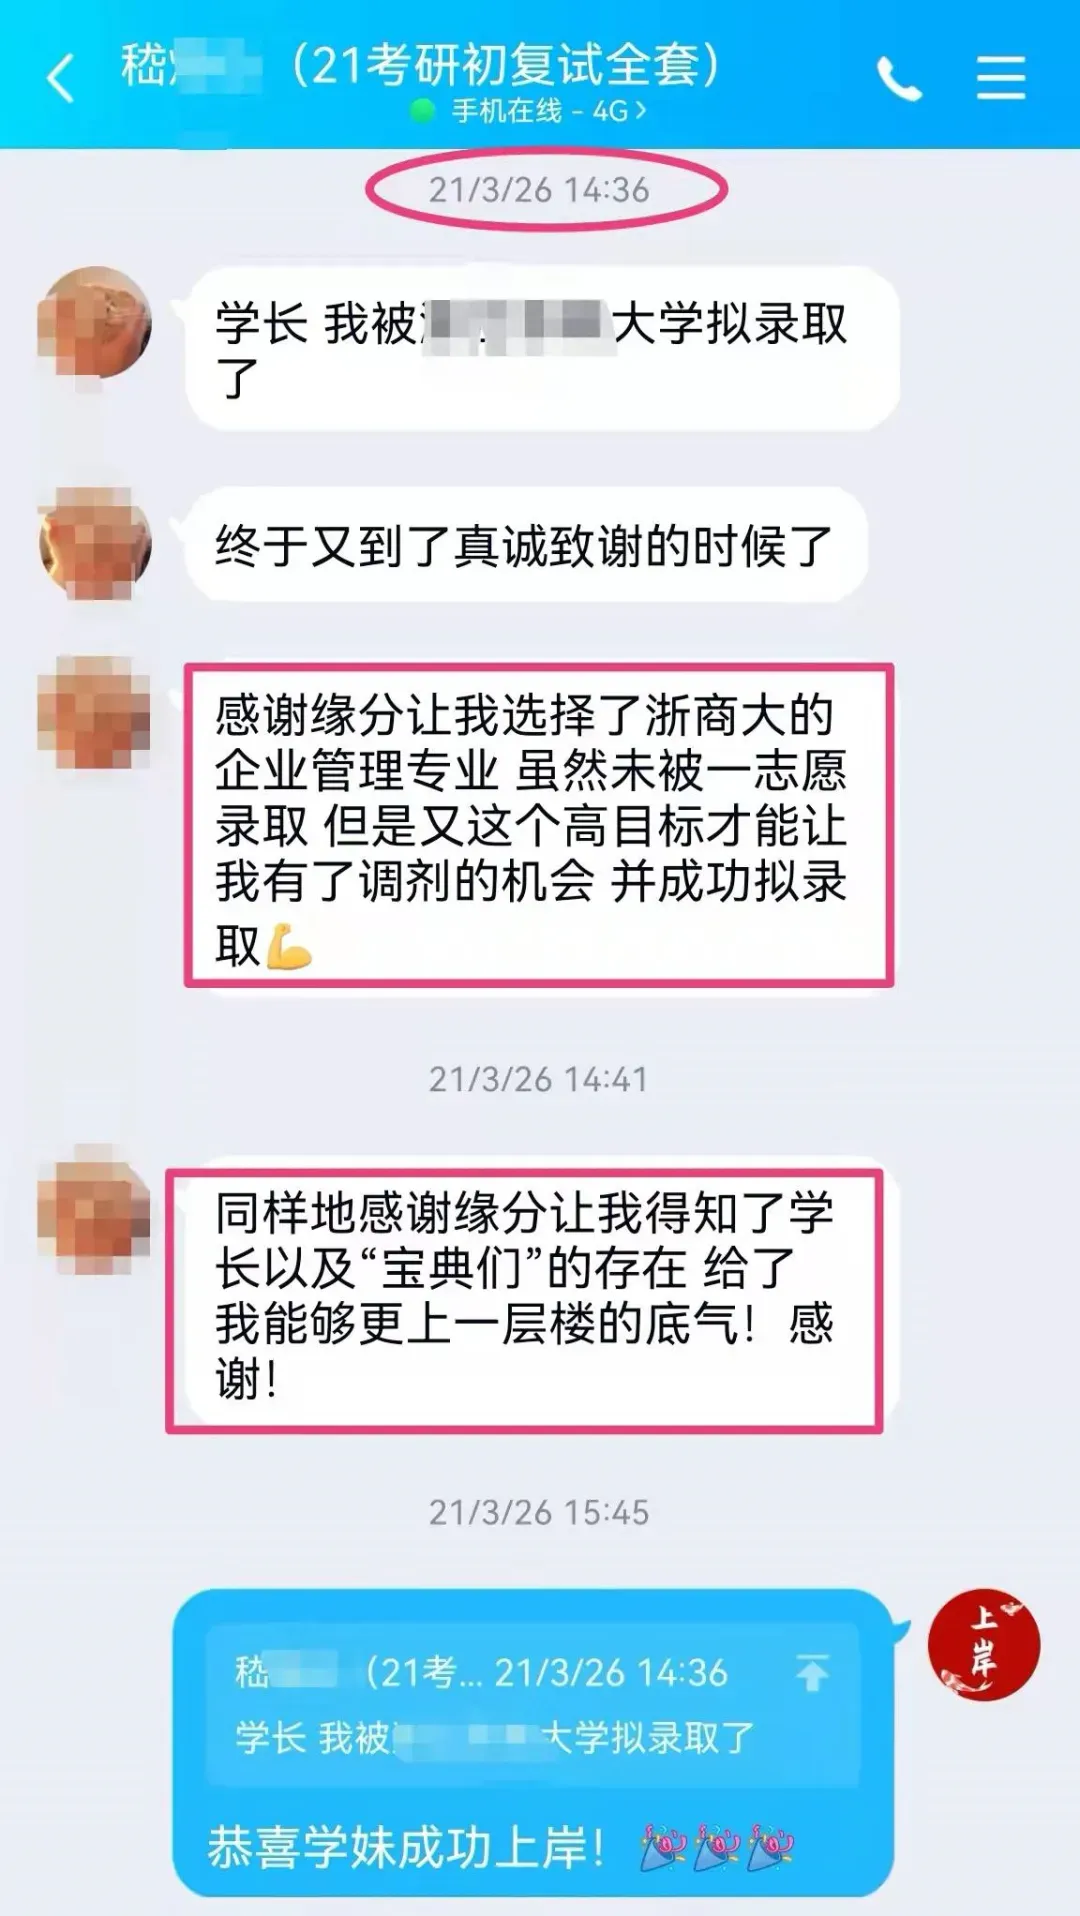The height and width of the screenshot is (1916, 1080).
Task: Select the 浙商大的企业管理专业 message
Action: (538, 824)
